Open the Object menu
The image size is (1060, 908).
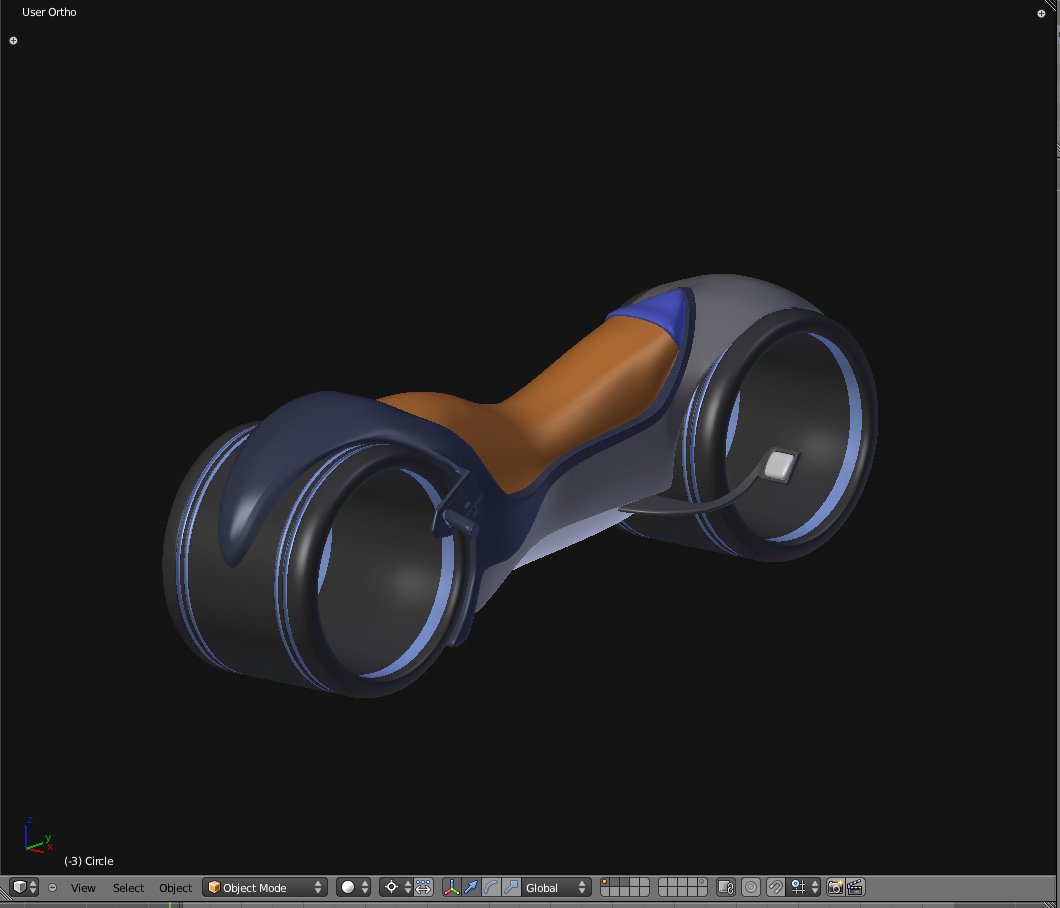175,888
